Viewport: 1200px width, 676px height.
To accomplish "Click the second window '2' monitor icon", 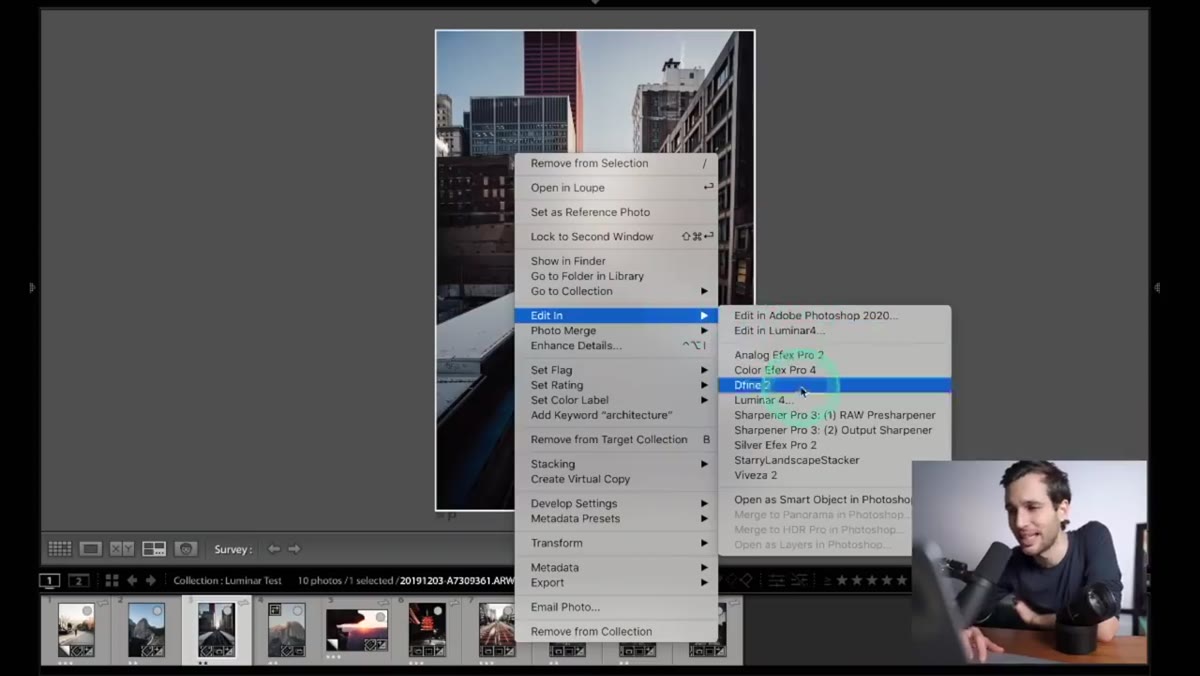I will point(78,581).
